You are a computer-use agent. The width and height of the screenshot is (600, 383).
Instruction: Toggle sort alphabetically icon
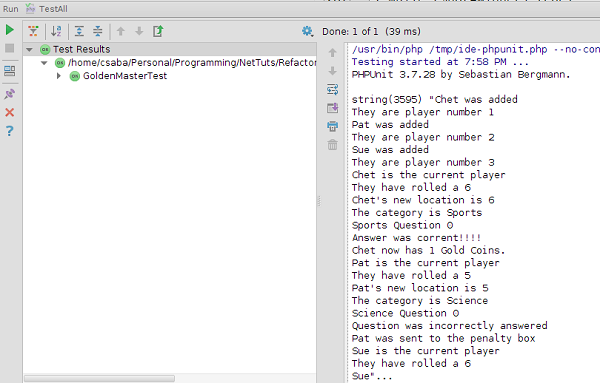tap(56, 31)
